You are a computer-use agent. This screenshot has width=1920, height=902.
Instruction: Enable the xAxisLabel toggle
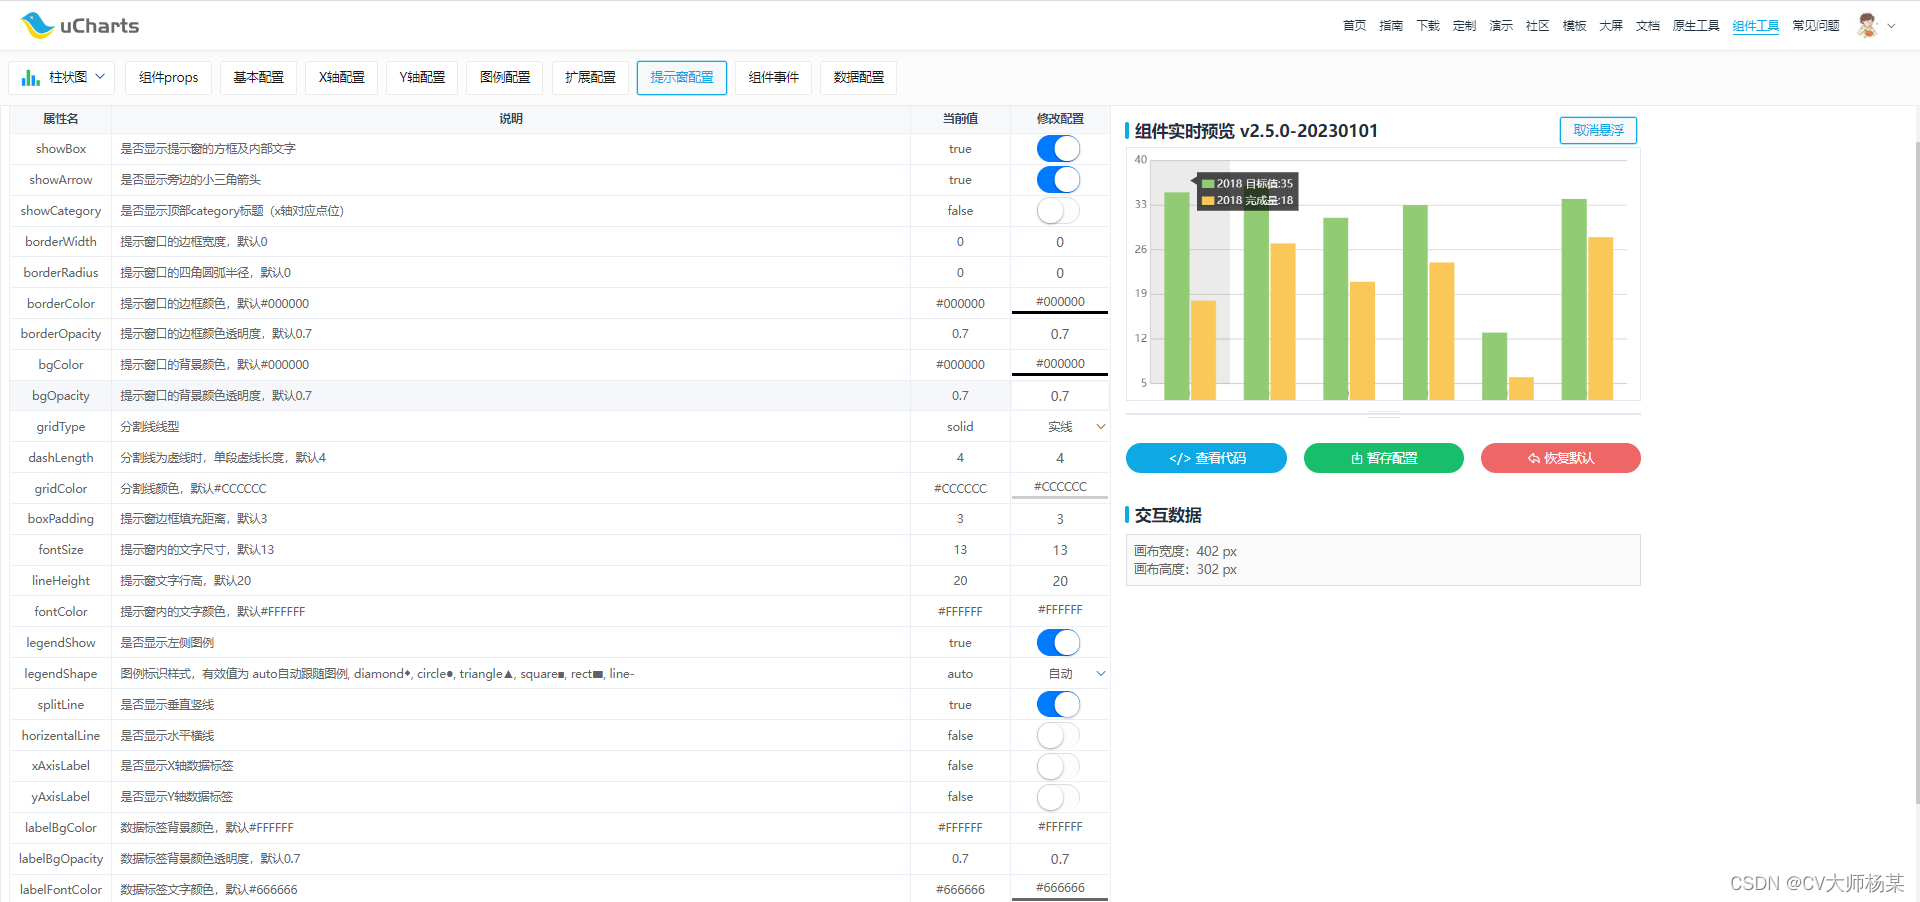(x=1058, y=766)
